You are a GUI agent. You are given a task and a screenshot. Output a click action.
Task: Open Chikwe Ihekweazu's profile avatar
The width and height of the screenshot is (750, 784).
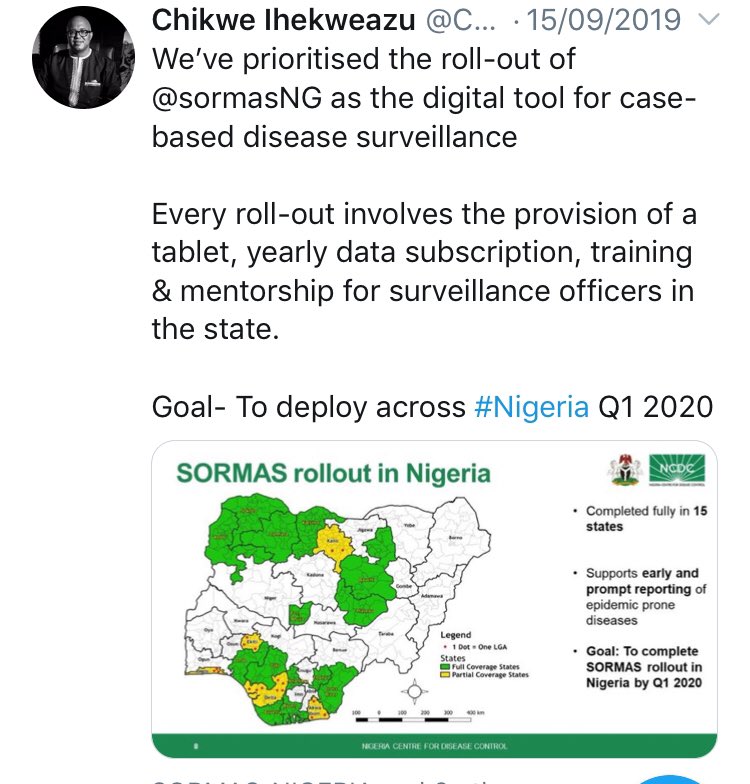(x=83, y=58)
